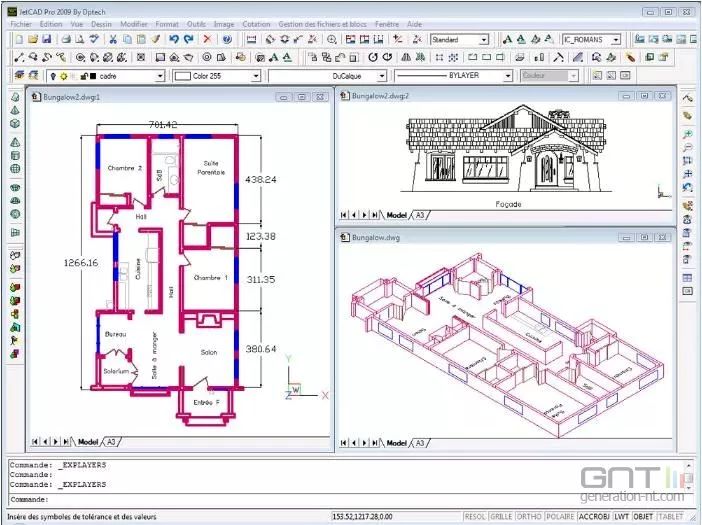702x525 pixels.
Task: Expand the IC_ROMANS text style dropdown
Action: (x=616, y=40)
